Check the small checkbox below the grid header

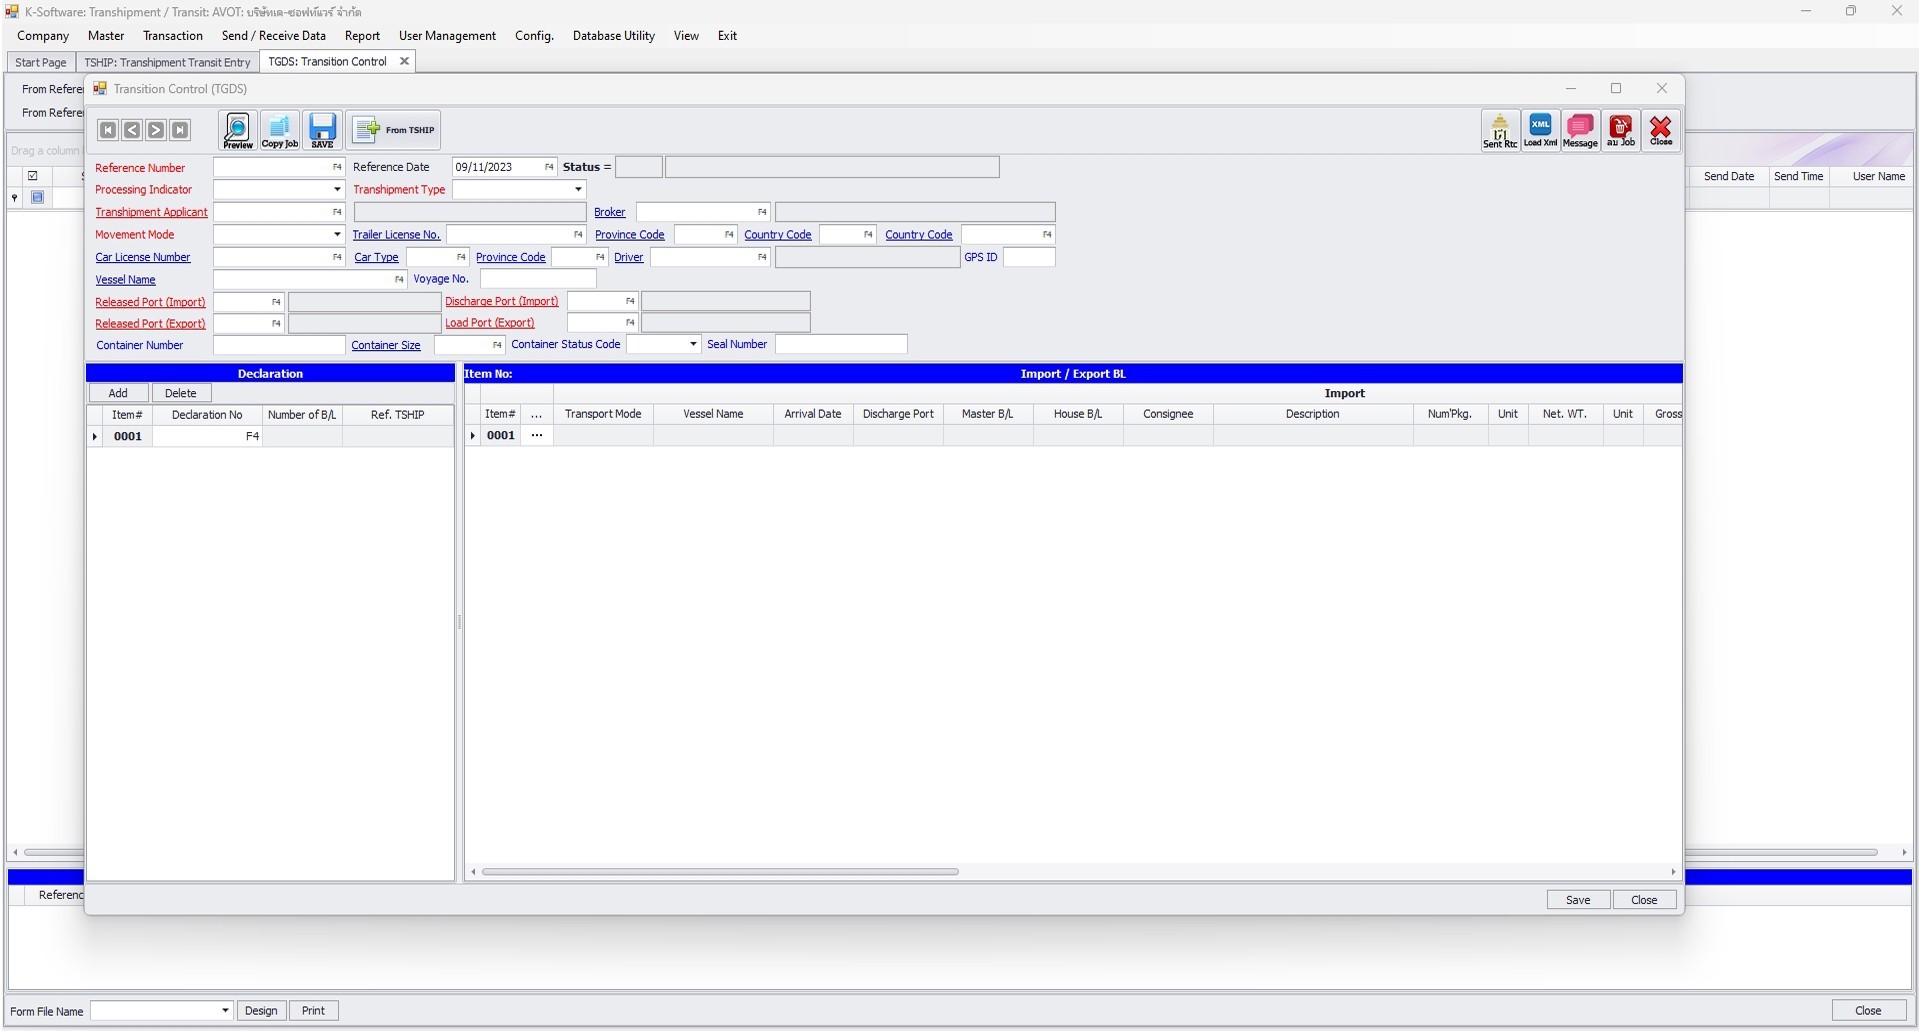point(37,197)
